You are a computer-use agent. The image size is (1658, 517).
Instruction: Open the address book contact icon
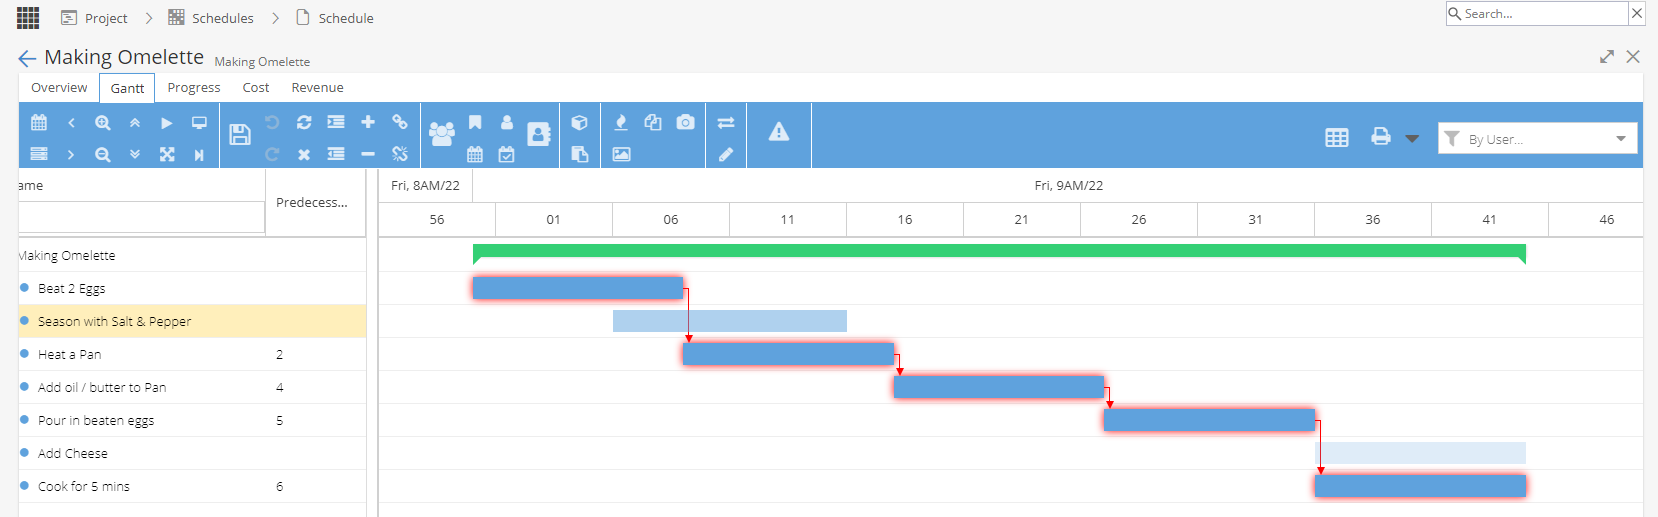tap(539, 134)
